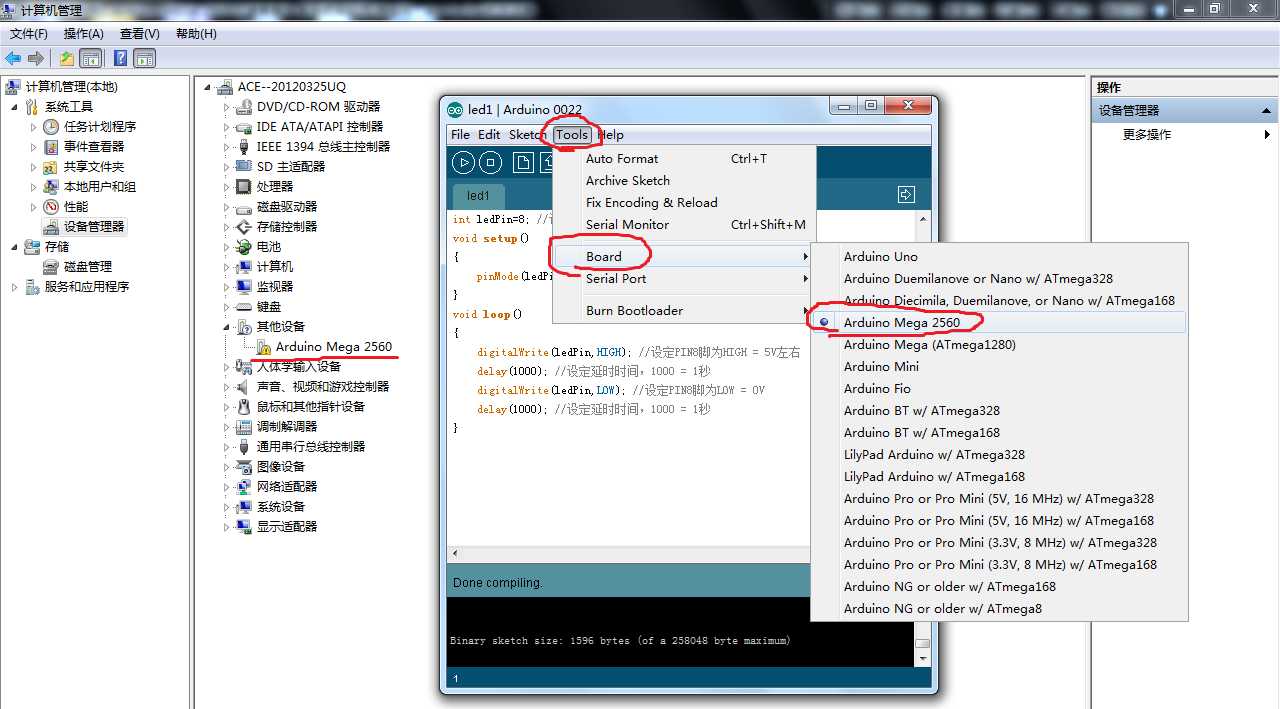Click 更多操作 in the 操作 pane
Image resolution: width=1280 pixels, height=709 pixels.
pos(1147,134)
